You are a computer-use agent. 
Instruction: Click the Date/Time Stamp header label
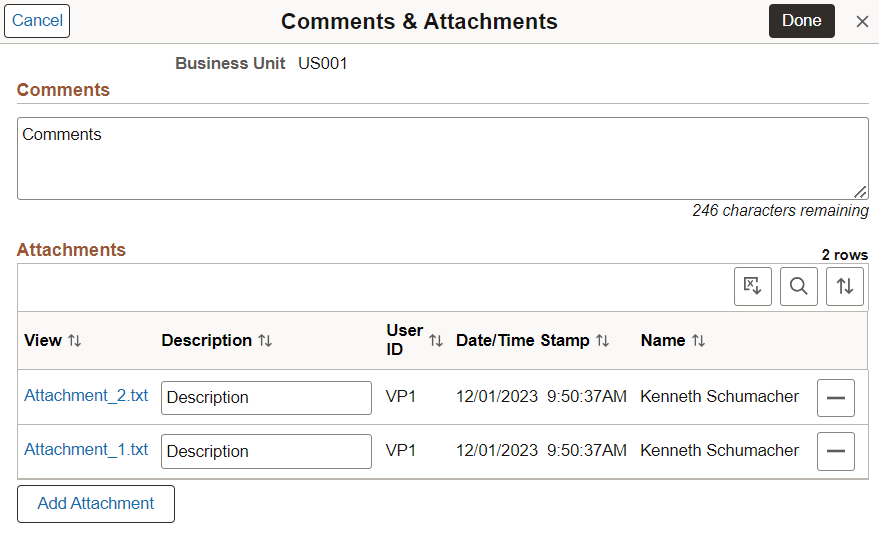click(522, 340)
